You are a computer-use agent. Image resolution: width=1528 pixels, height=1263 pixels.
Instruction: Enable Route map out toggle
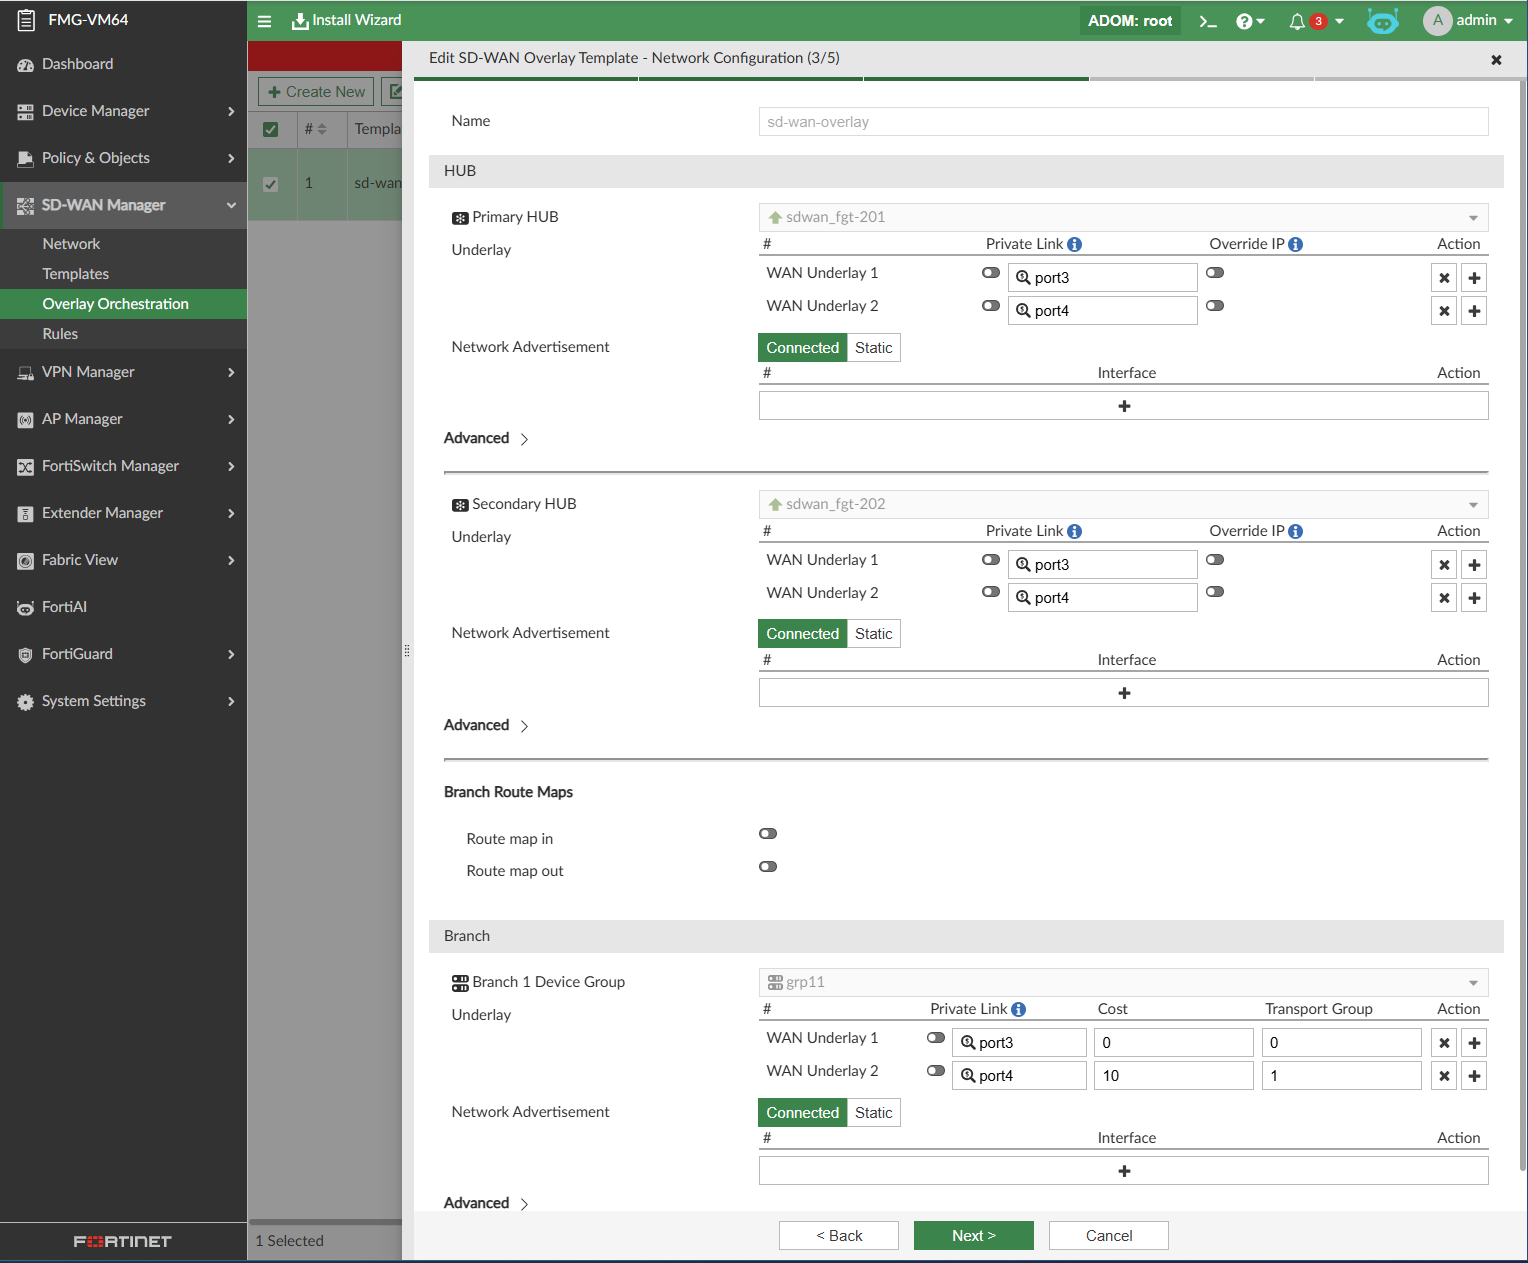tap(768, 867)
